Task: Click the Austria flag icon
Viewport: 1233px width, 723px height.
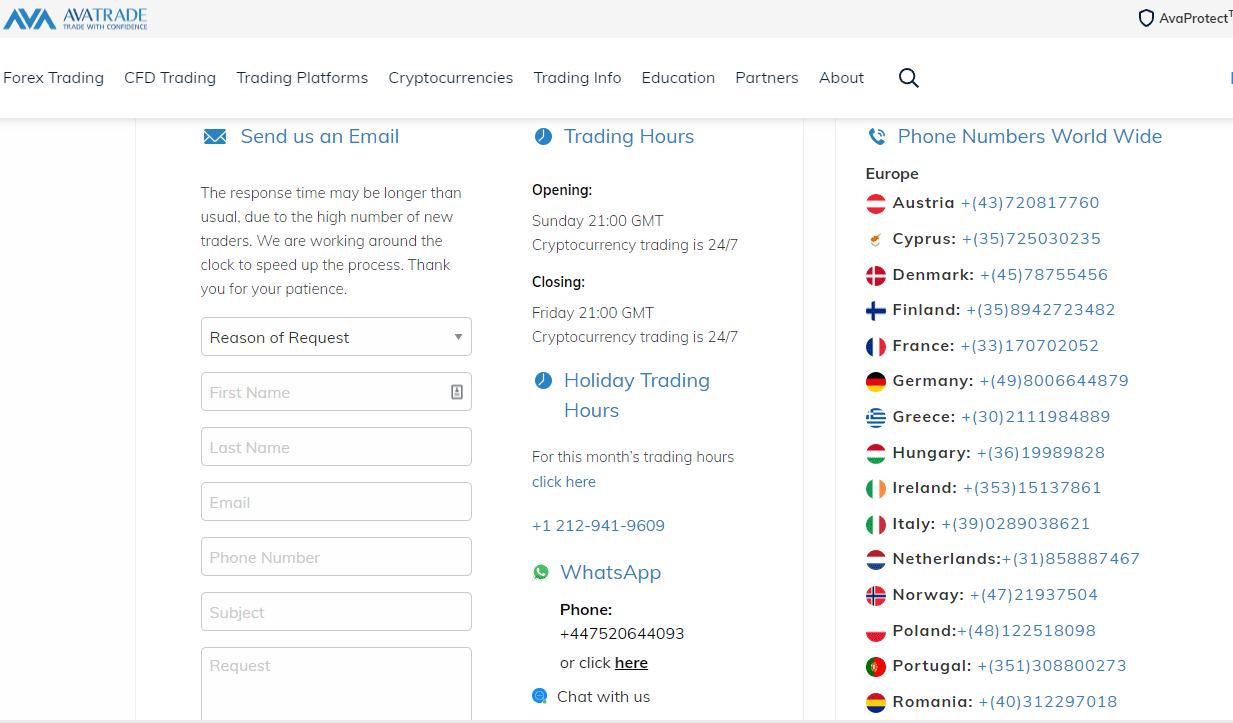Action: [x=876, y=203]
